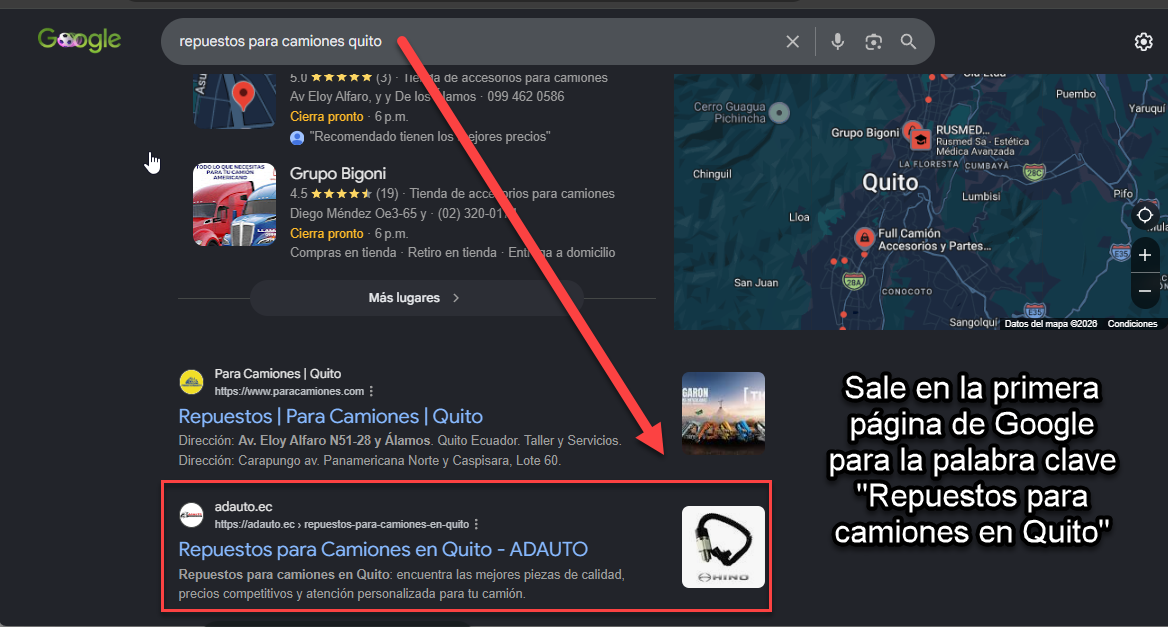The image size is (1168, 627).
Task: Zoom in on the map
Action: (1145, 255)
